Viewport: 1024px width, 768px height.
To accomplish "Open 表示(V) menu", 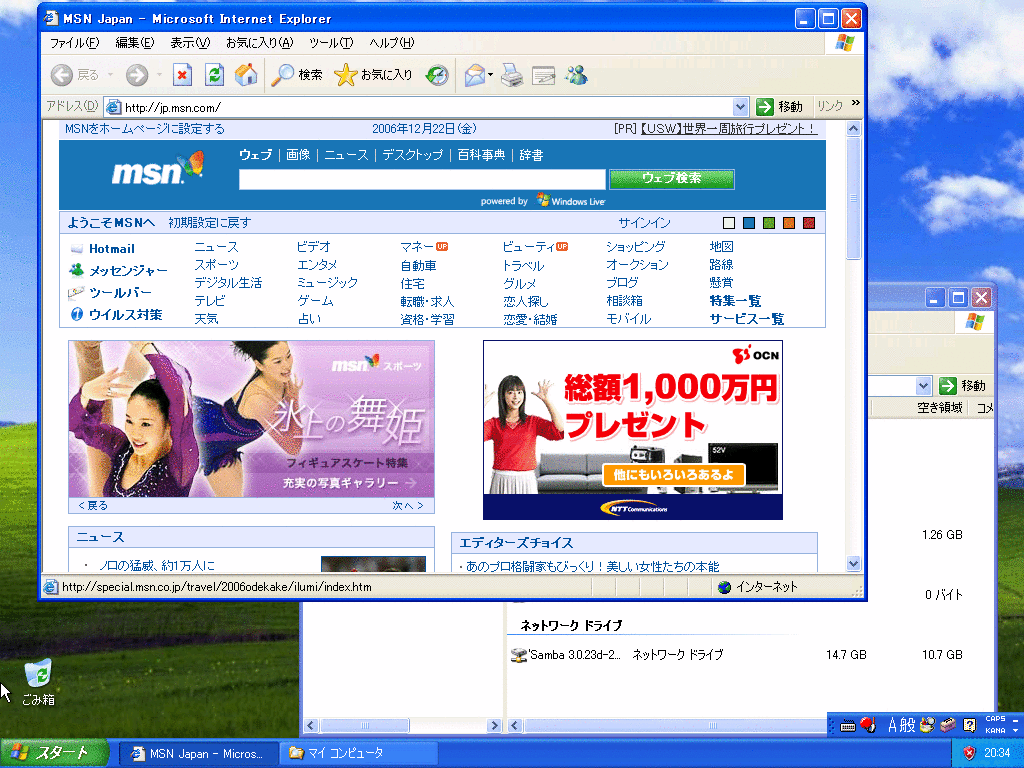I will coord(190,42).
